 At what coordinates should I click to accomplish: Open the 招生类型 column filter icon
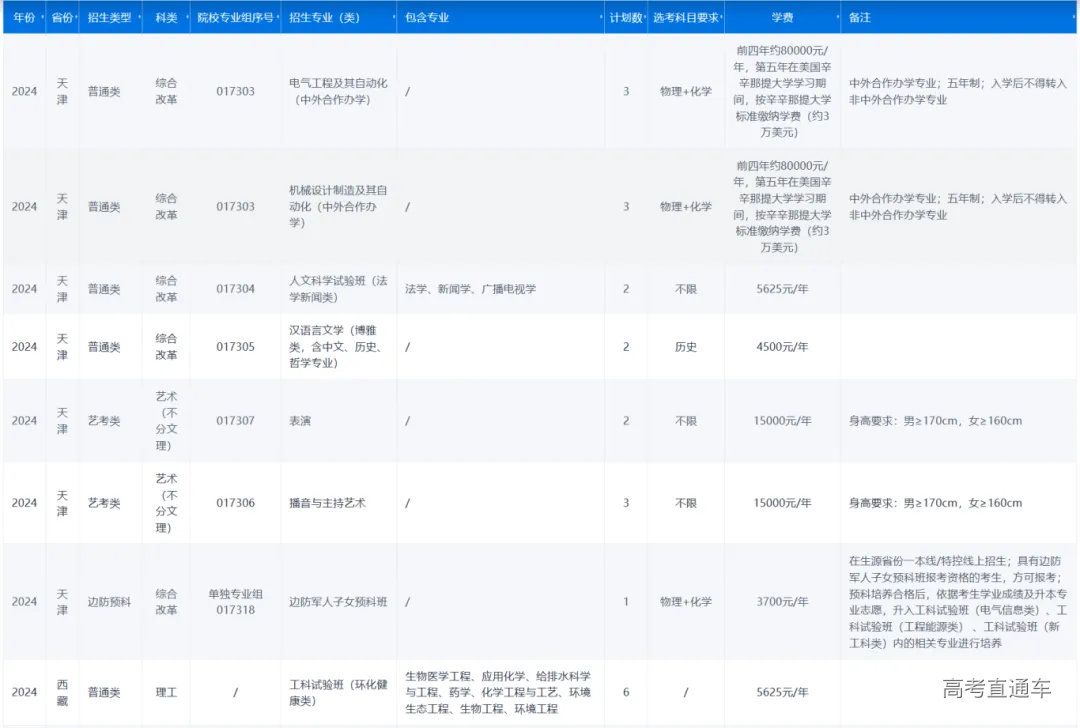(x=142, y=17)
